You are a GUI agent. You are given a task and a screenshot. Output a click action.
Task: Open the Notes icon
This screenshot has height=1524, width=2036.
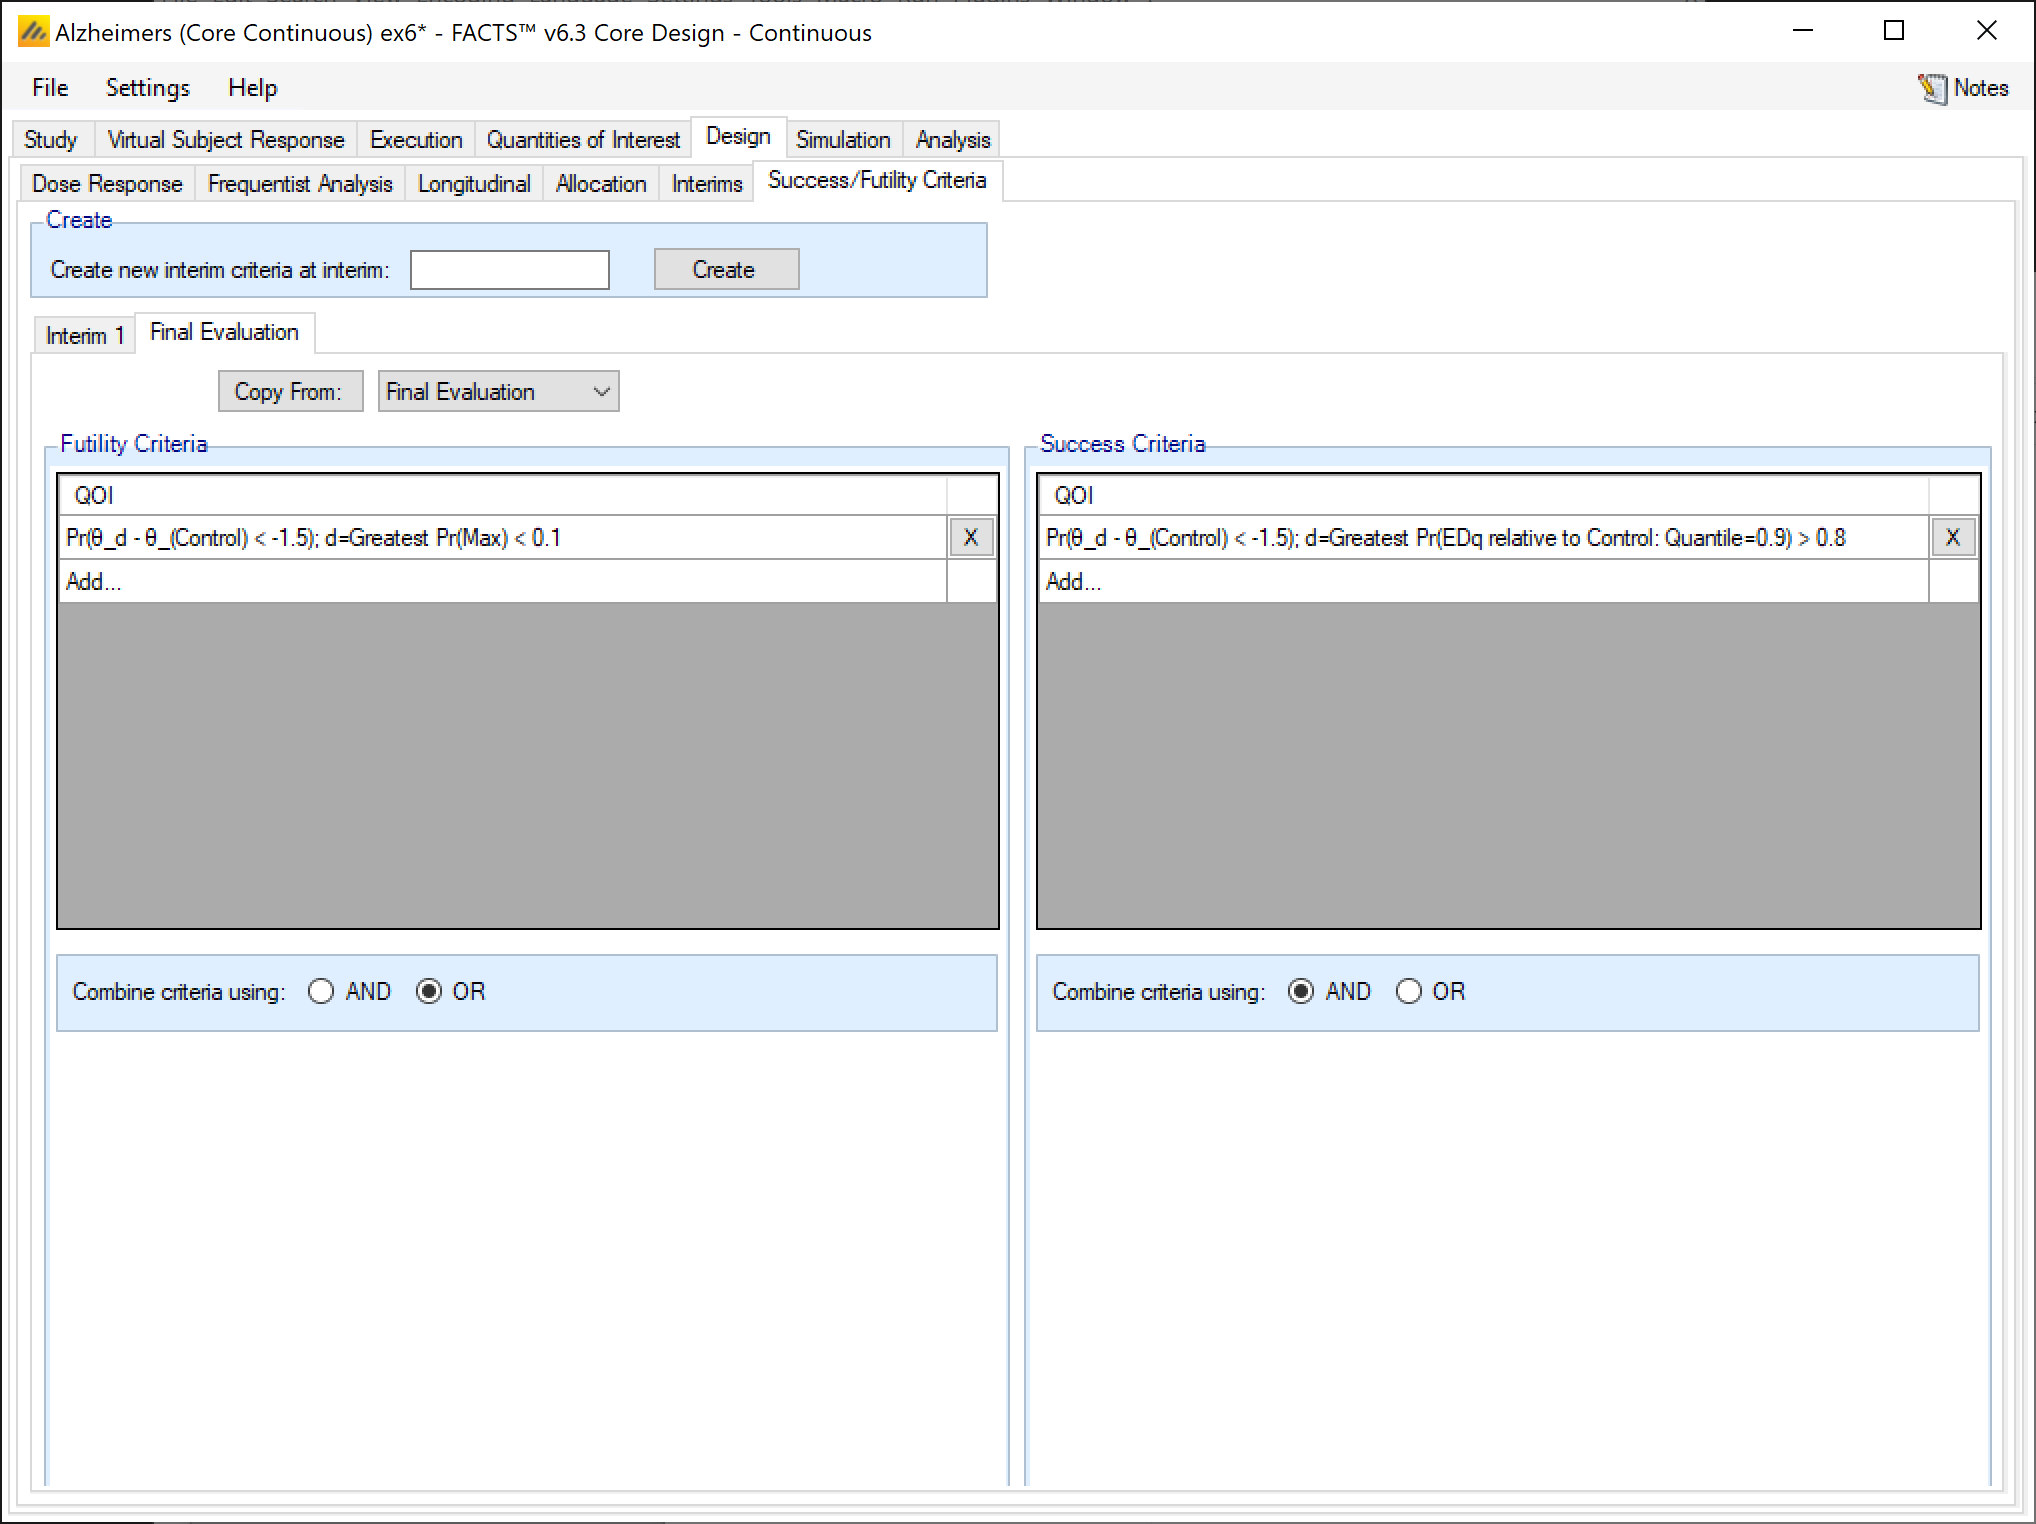tap(1932, 88)
